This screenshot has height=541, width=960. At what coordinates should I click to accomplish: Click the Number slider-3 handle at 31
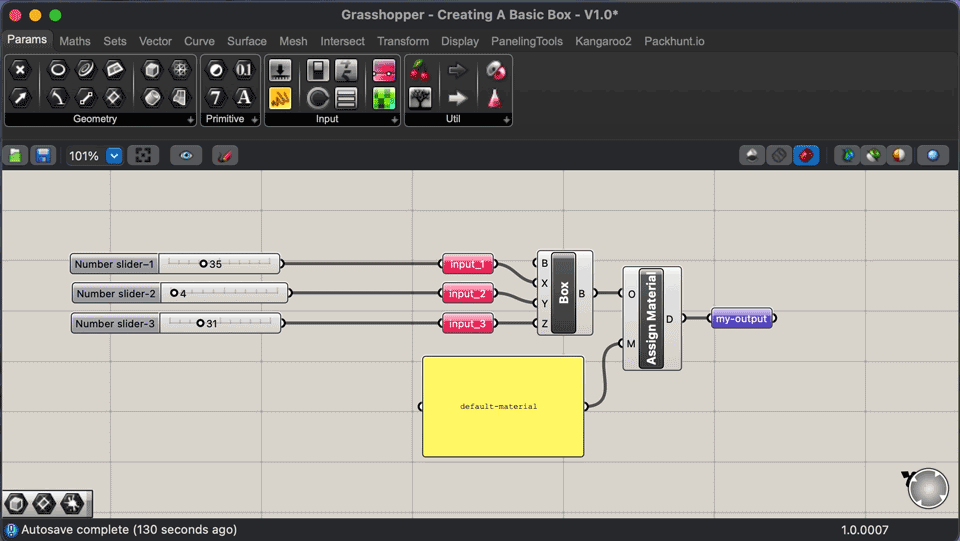click(x=200, y=323)
